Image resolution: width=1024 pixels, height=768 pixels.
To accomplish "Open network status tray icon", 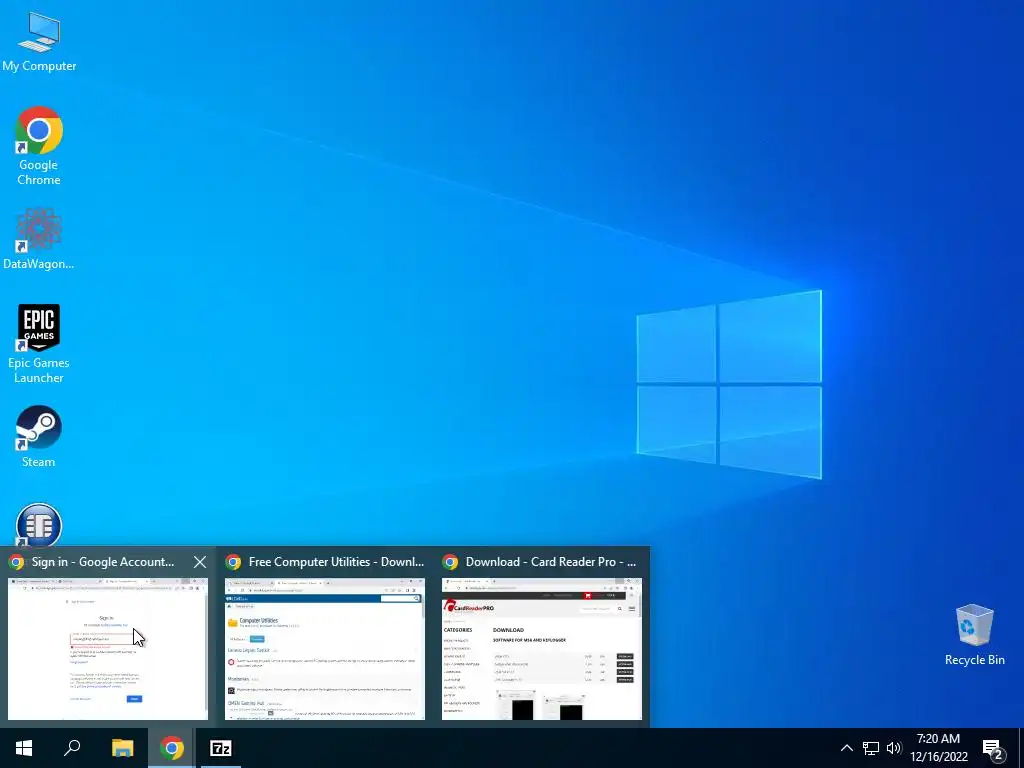I will (x=871, y=748).
